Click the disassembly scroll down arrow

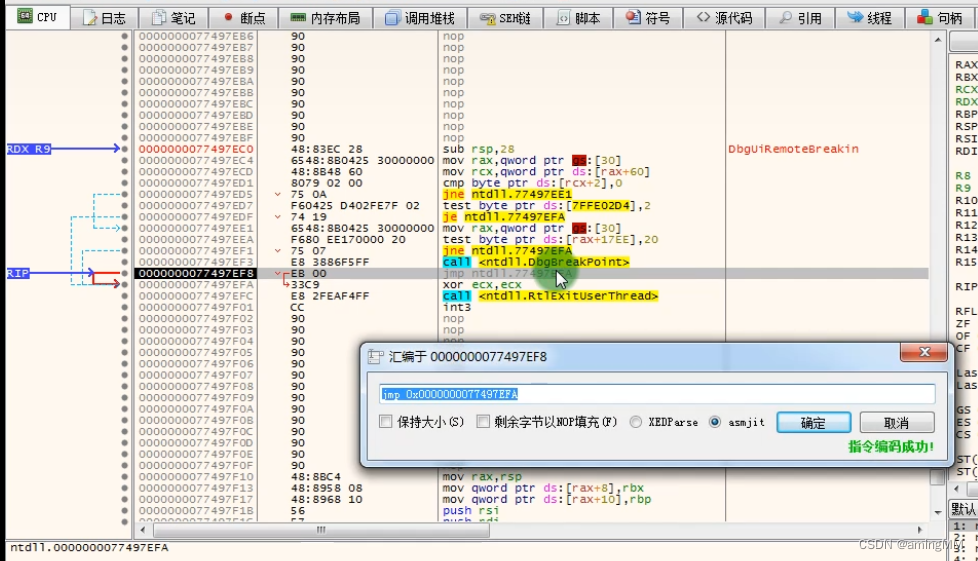[x=937, y=512]
